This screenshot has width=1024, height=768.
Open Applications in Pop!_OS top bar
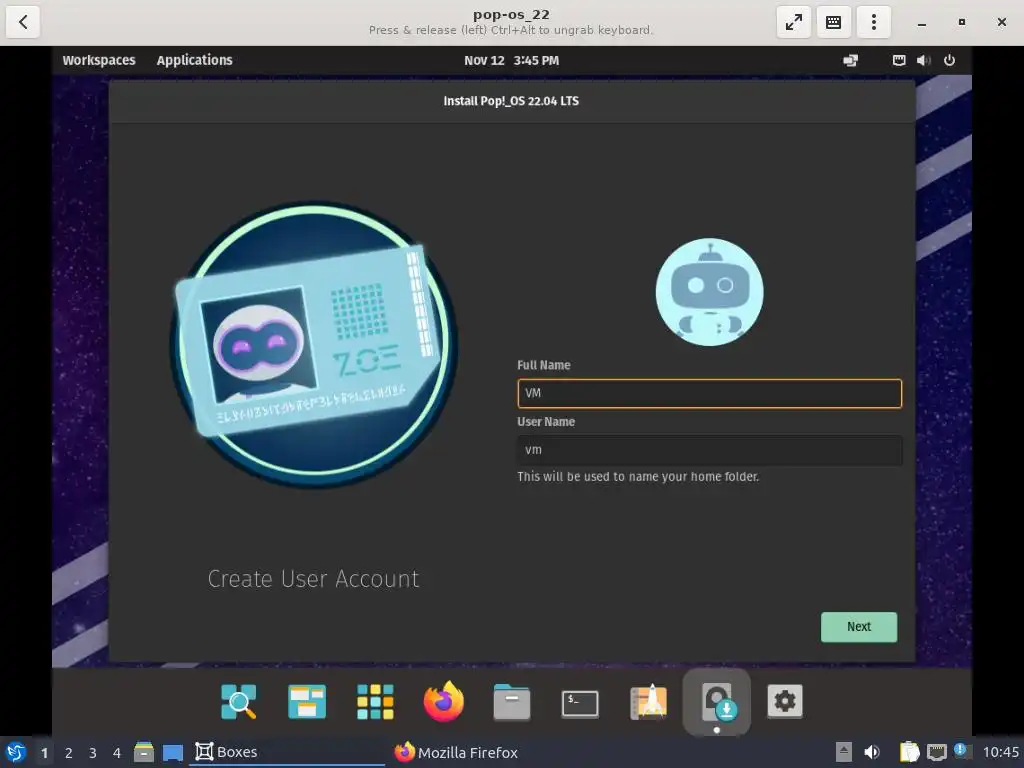pos(195,60)
